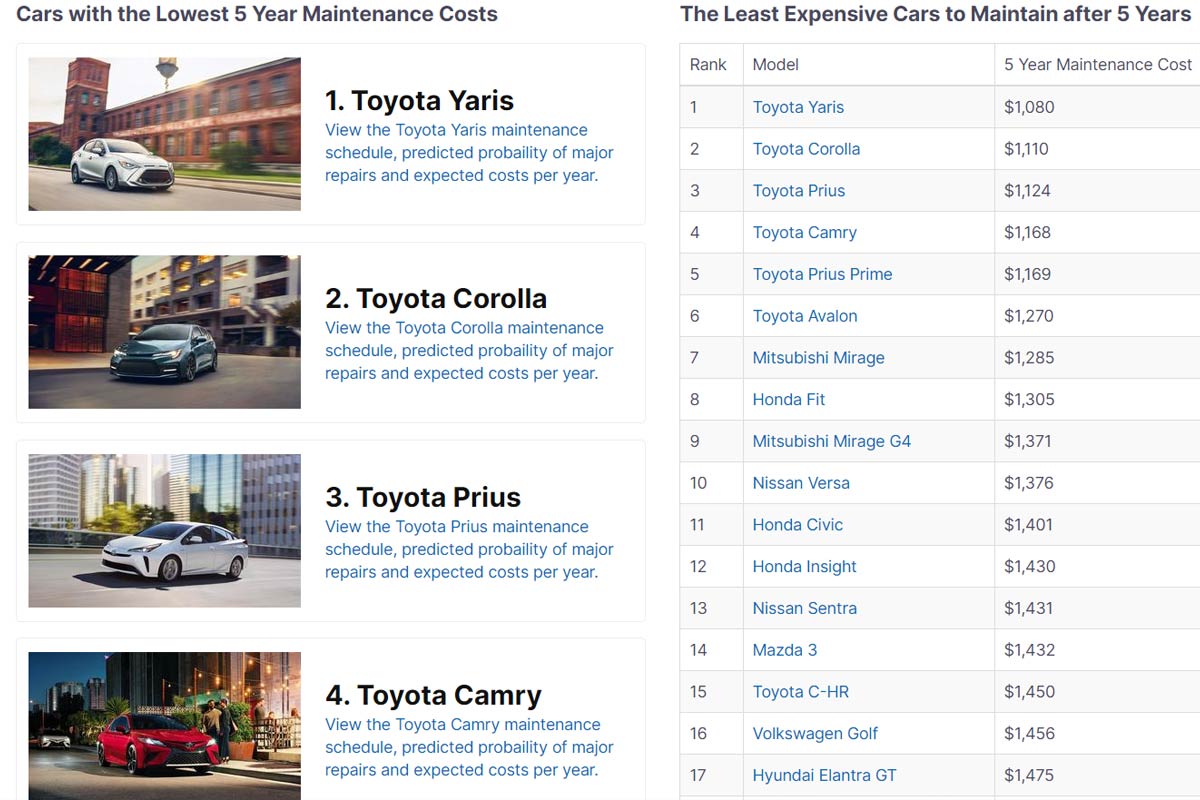Click Toyota Yaris in the table
Viewport: 1200px width, 800px height.
coord(798,107)
